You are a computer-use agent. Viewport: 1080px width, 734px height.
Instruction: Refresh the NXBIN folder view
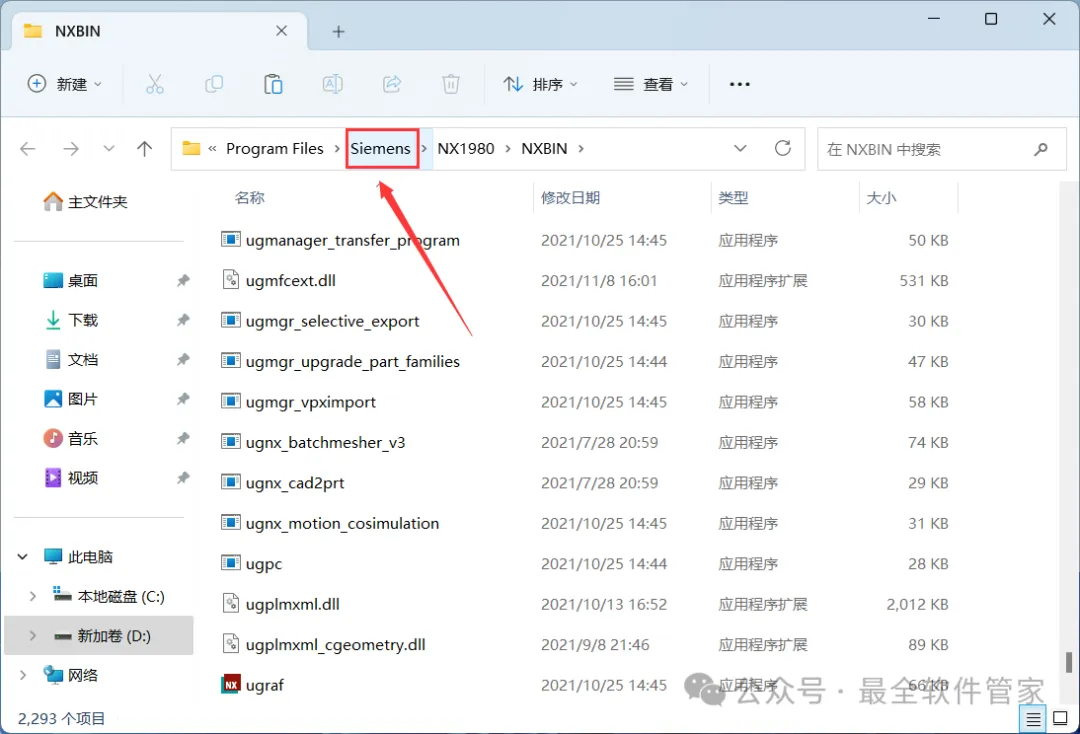[782, 148]
